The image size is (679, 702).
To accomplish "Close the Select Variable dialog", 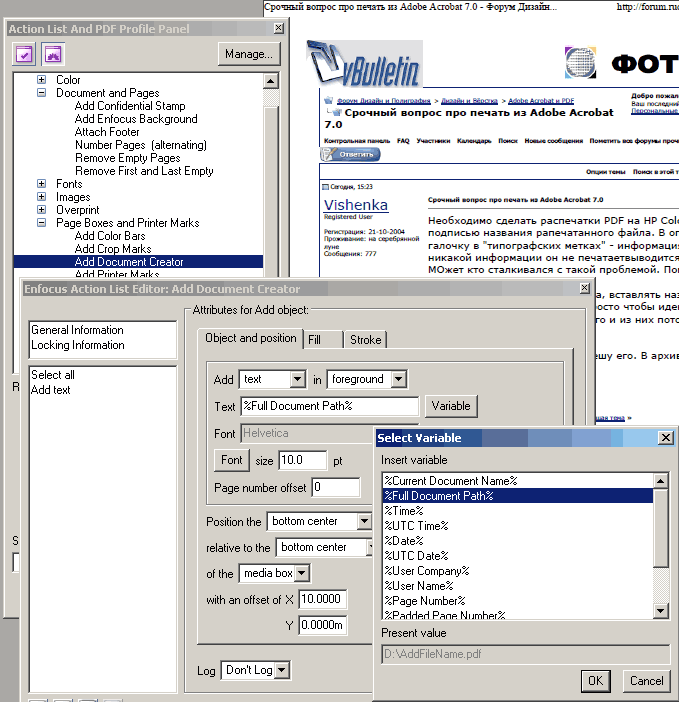I will tap(666, 438).
